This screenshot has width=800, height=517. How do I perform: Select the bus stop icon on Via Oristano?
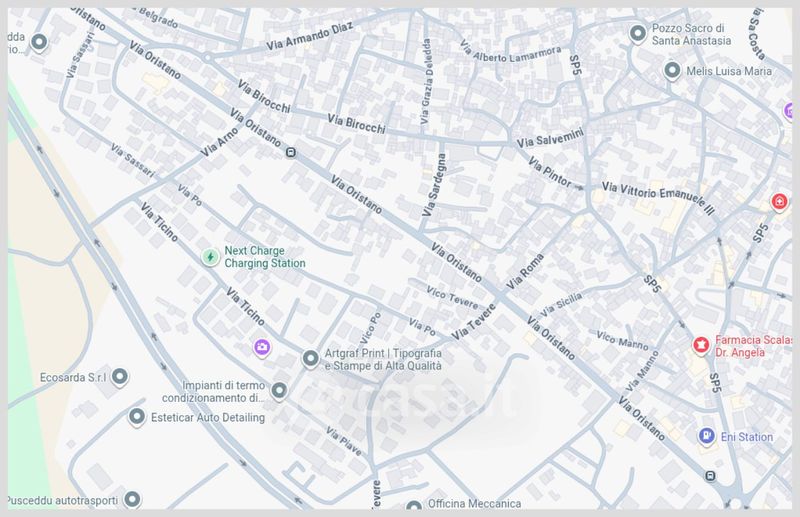(x=291, y=153)
